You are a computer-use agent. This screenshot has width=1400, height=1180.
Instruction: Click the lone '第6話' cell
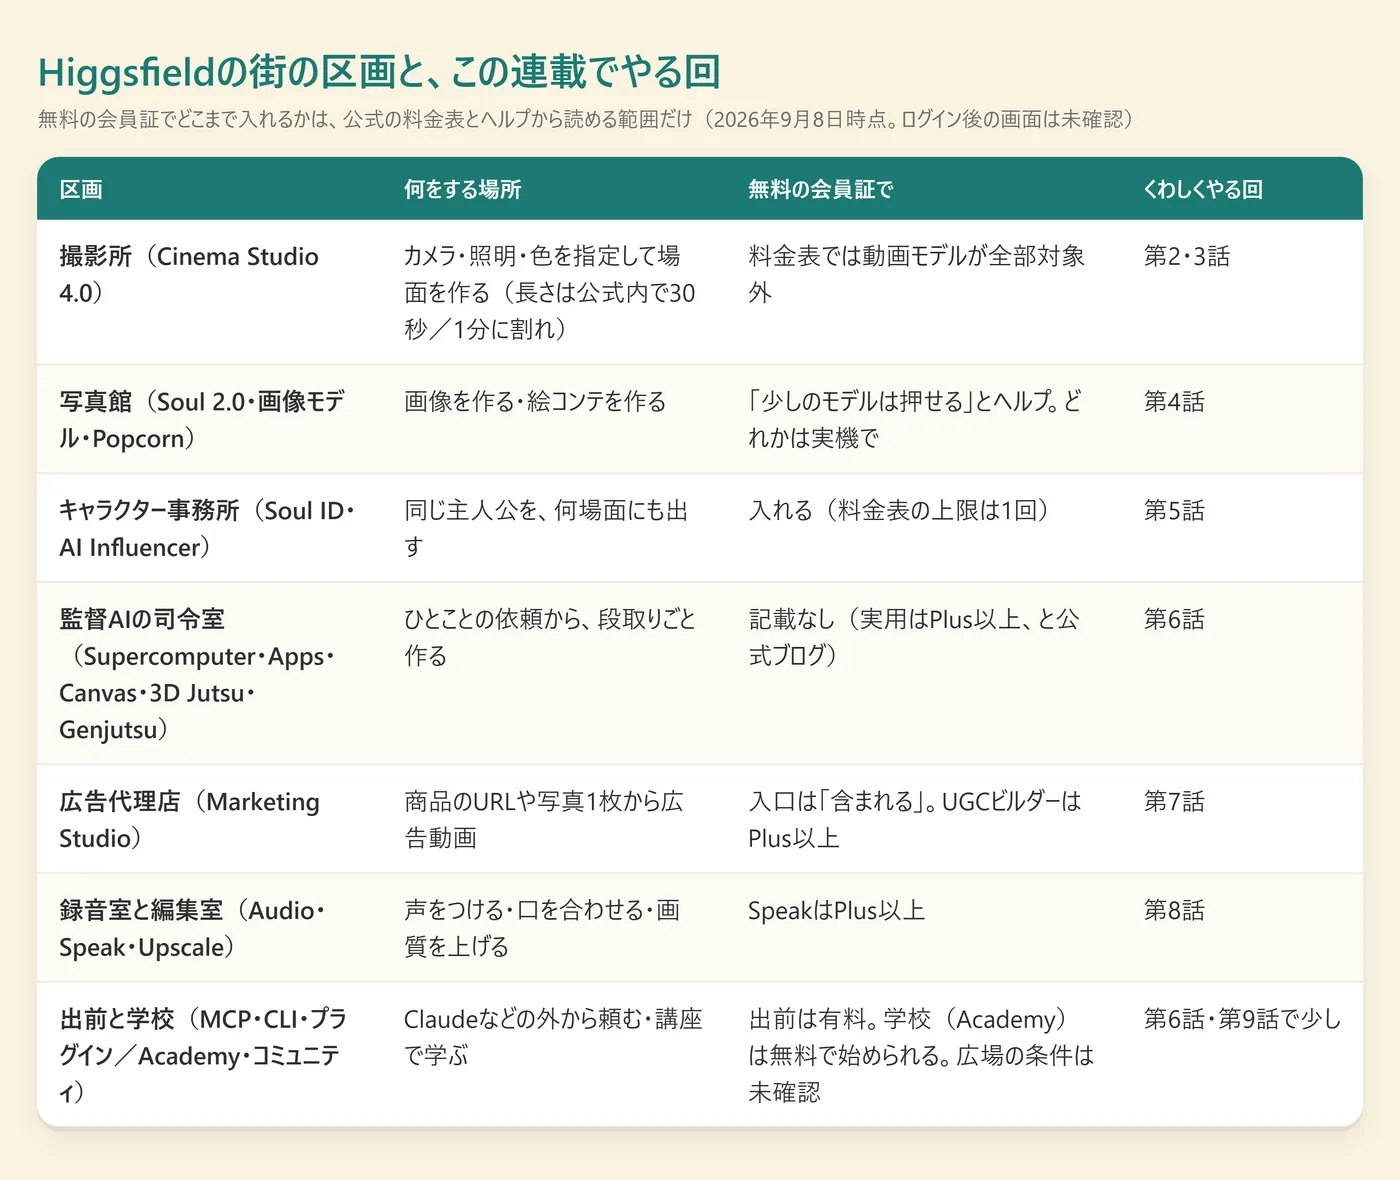(1242, 674)
